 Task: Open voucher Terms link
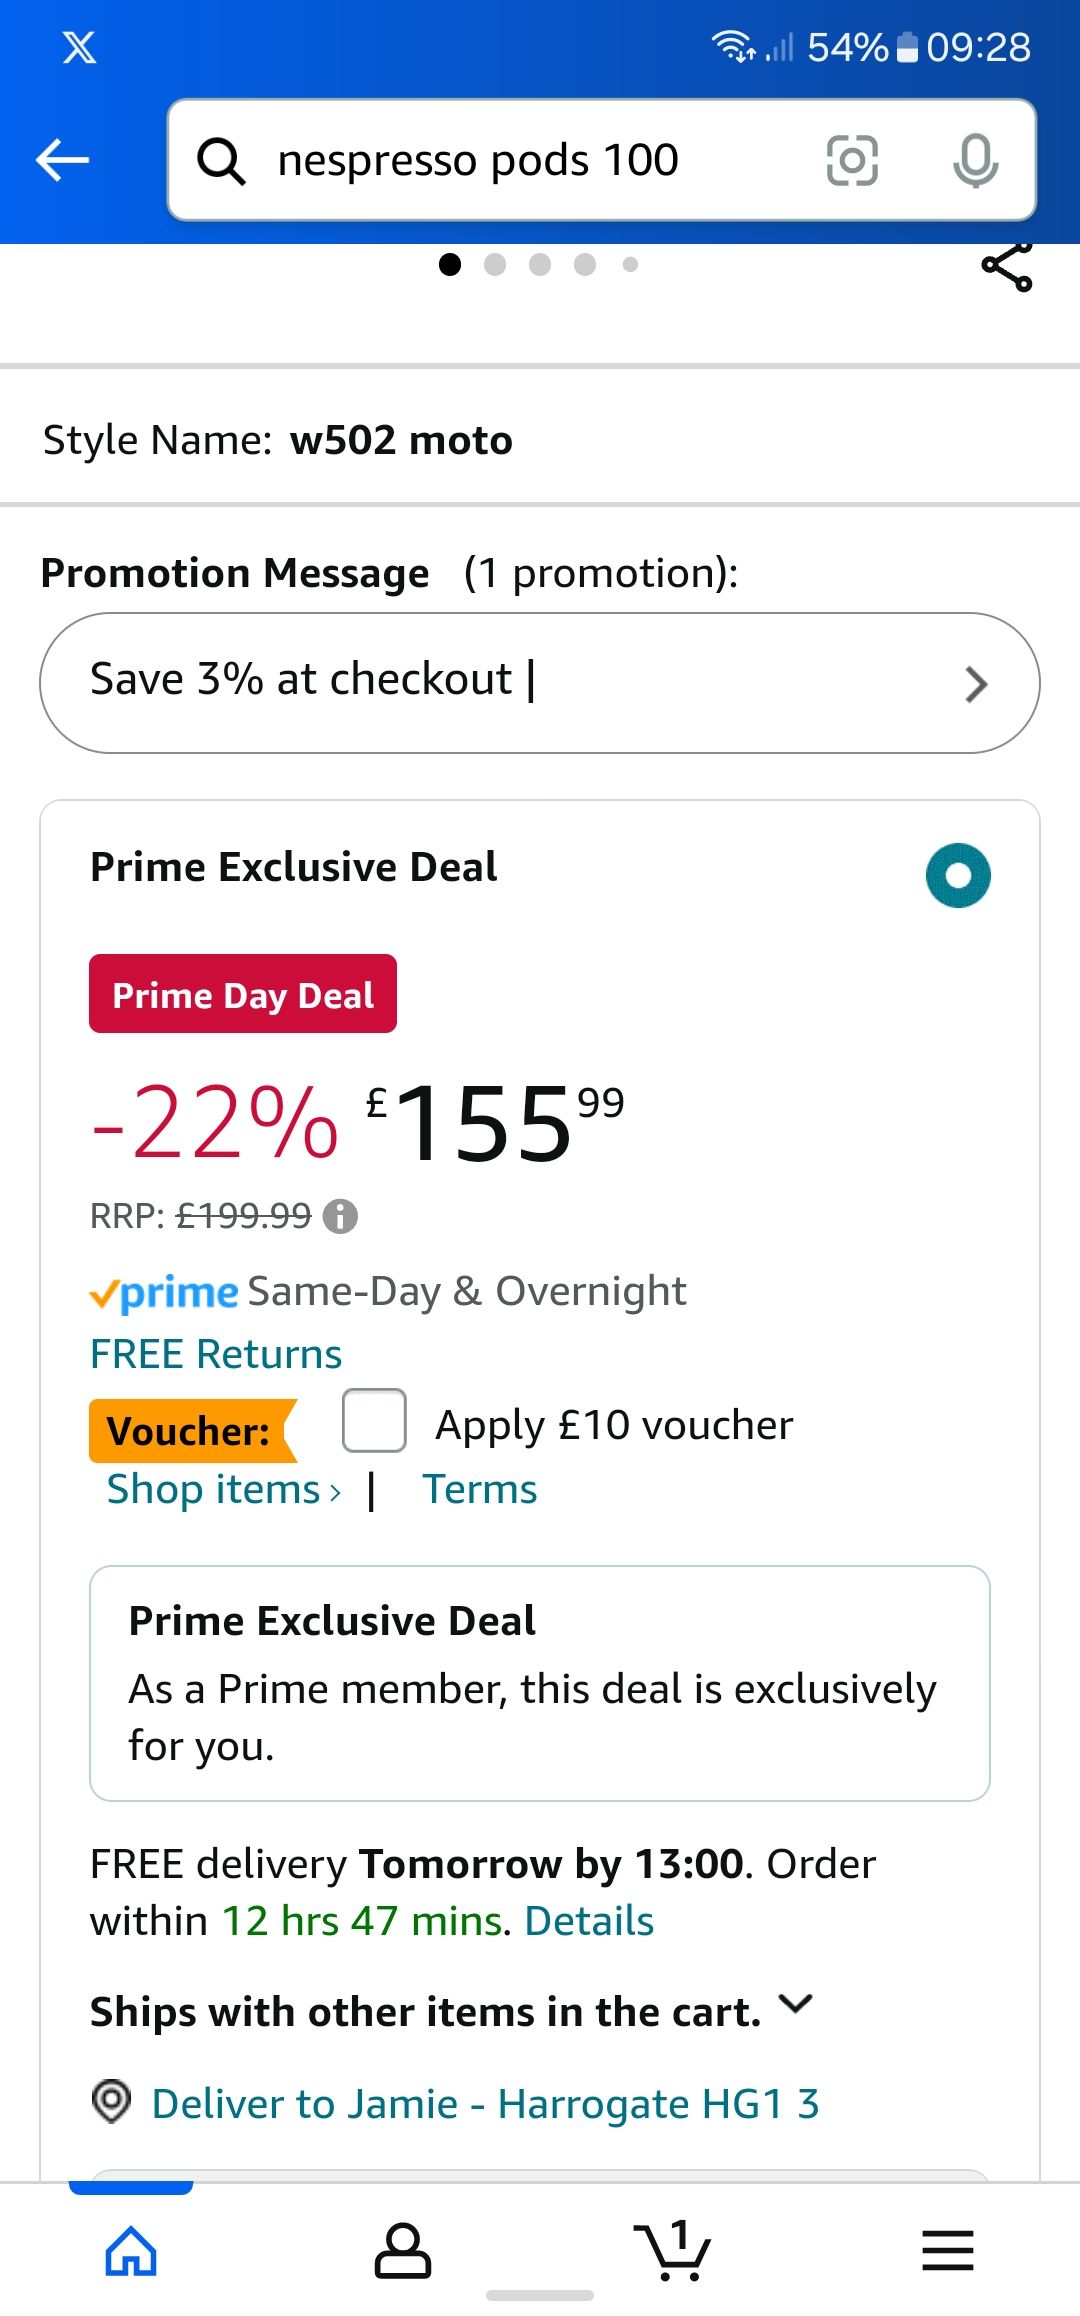tap(480, 1489)
